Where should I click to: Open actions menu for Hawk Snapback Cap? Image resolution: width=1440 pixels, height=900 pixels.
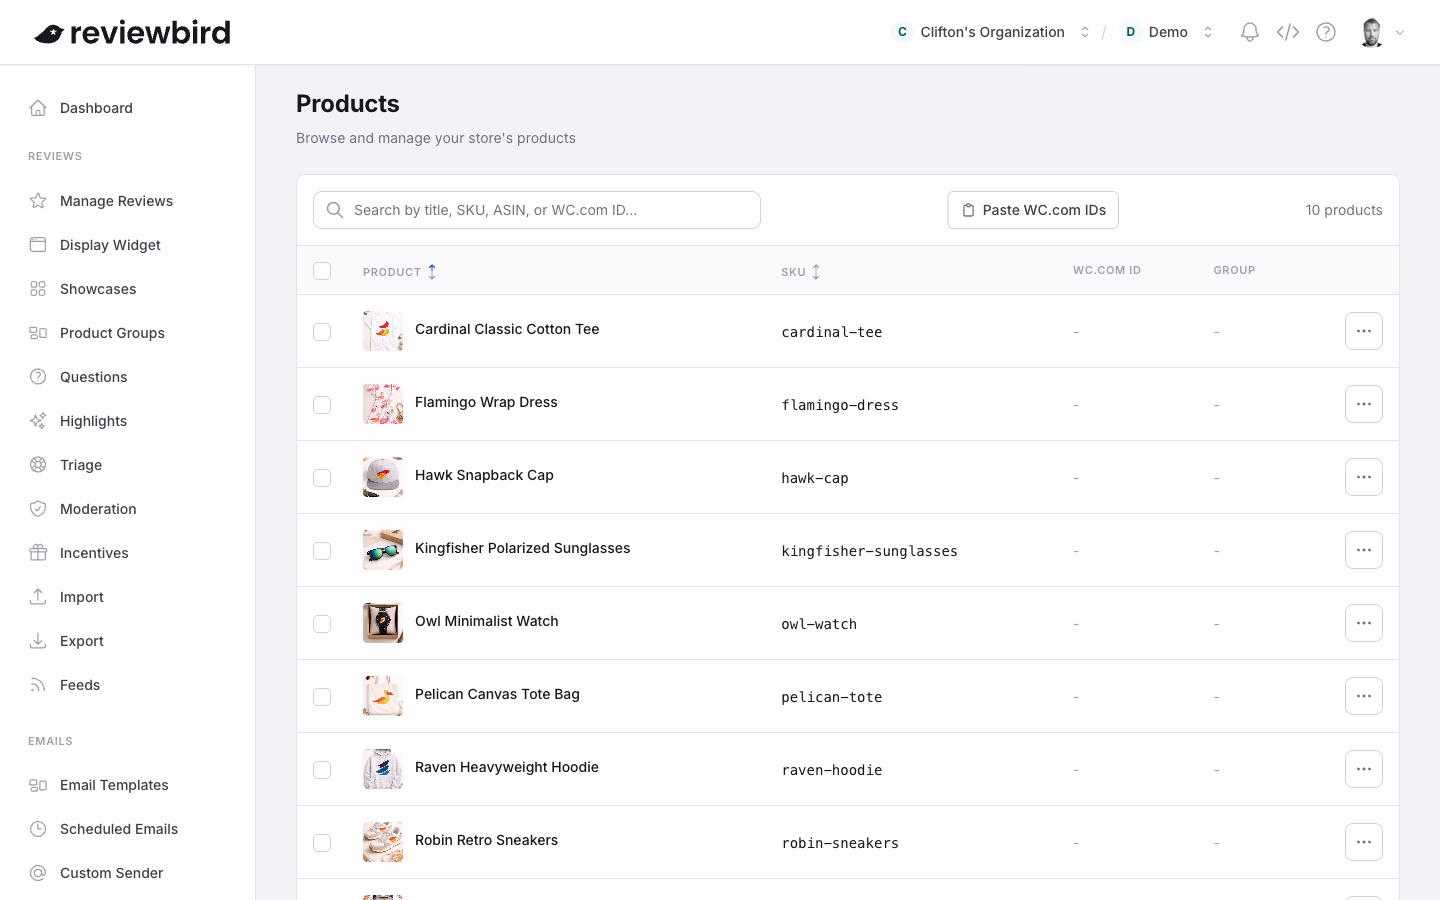click(x=1364, y=477)
